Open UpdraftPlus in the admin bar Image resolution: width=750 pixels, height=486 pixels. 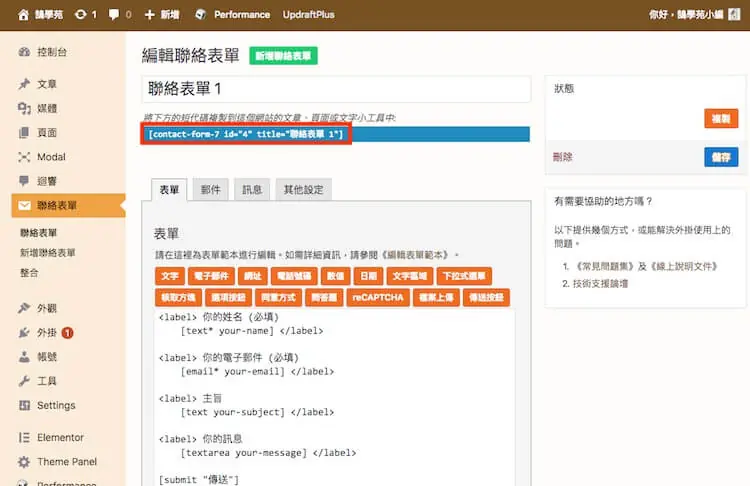click(x=309, y=15)
